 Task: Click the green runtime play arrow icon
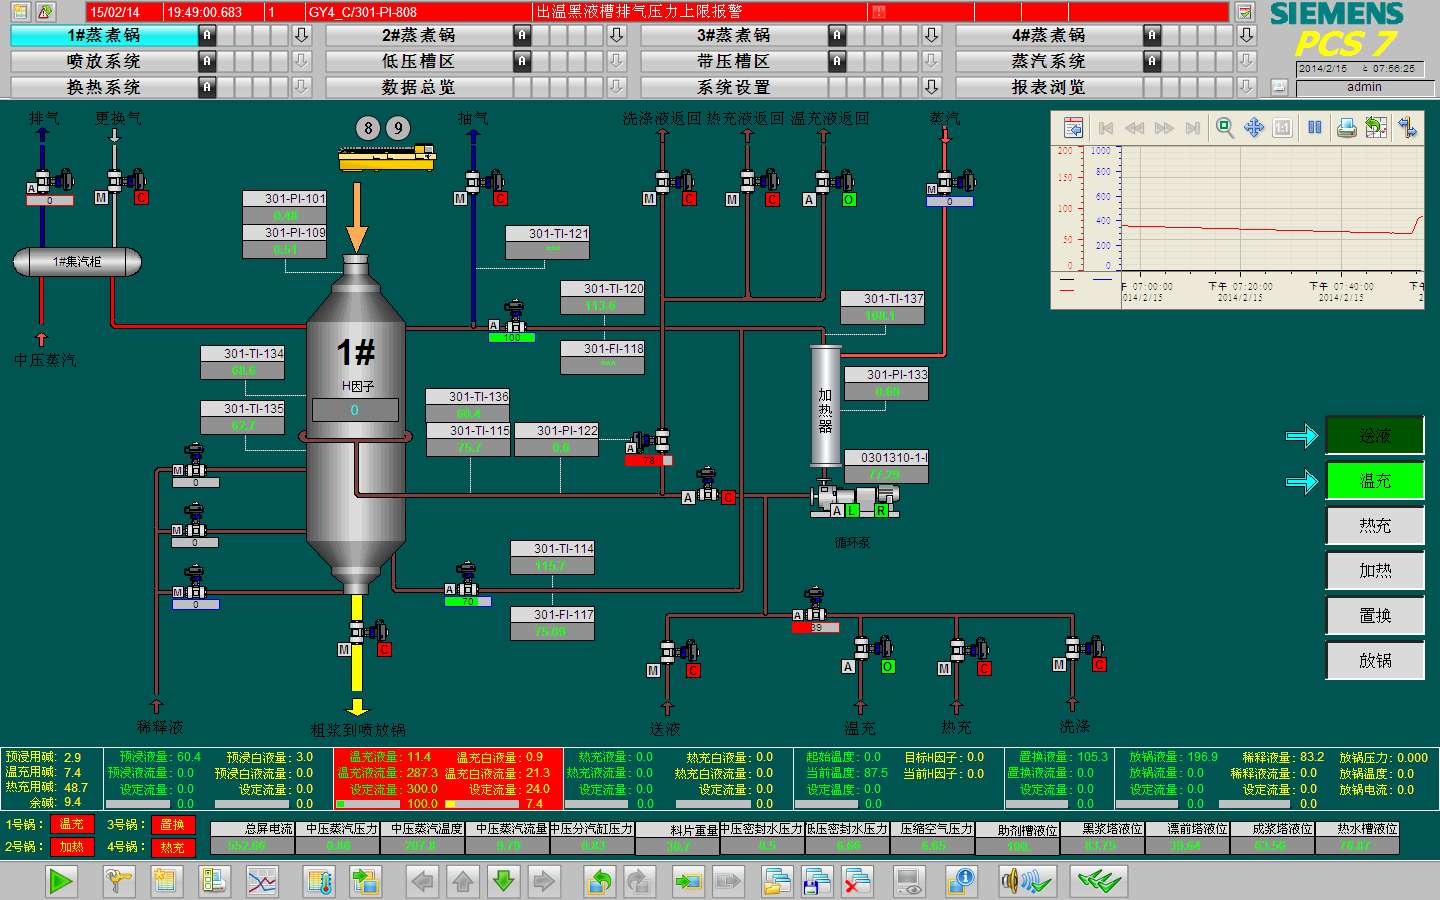[61, 881]
